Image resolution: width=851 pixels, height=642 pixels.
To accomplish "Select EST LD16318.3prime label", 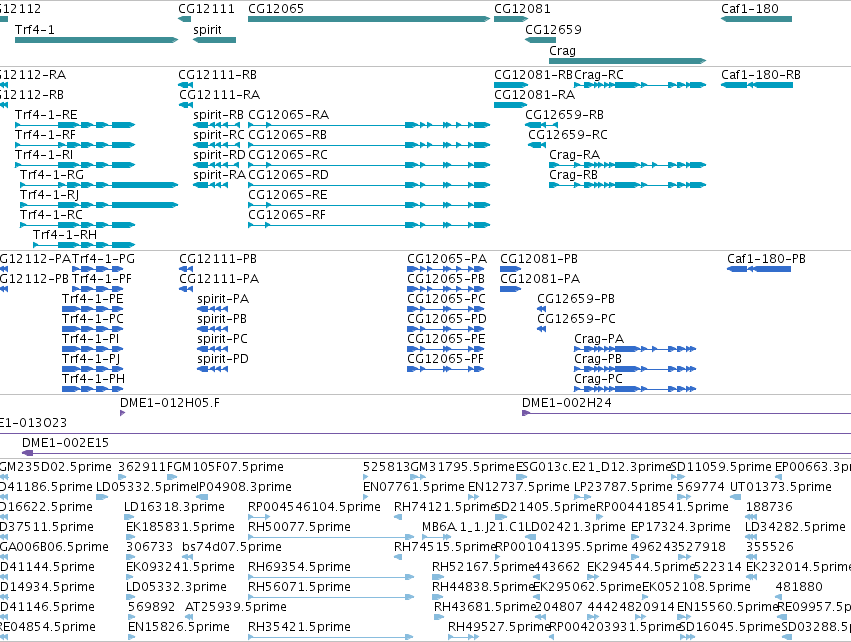I will click(x=174, y=507).
